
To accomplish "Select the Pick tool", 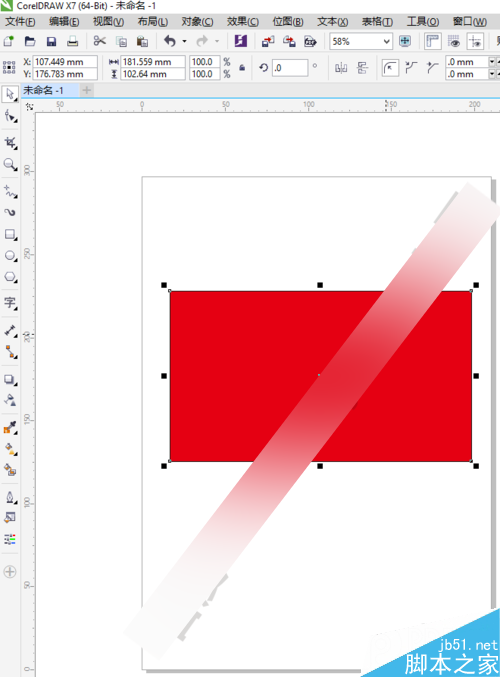I will pos(10,94).
